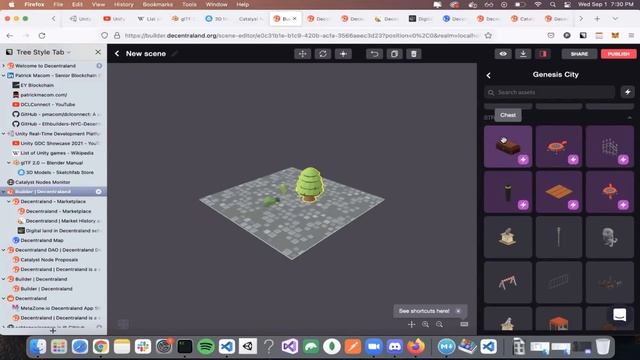The height and width of the screenshot is (360, 640).
Task: Select the small wooden stand asset thumbnail
Action: (x=508, y=237)
